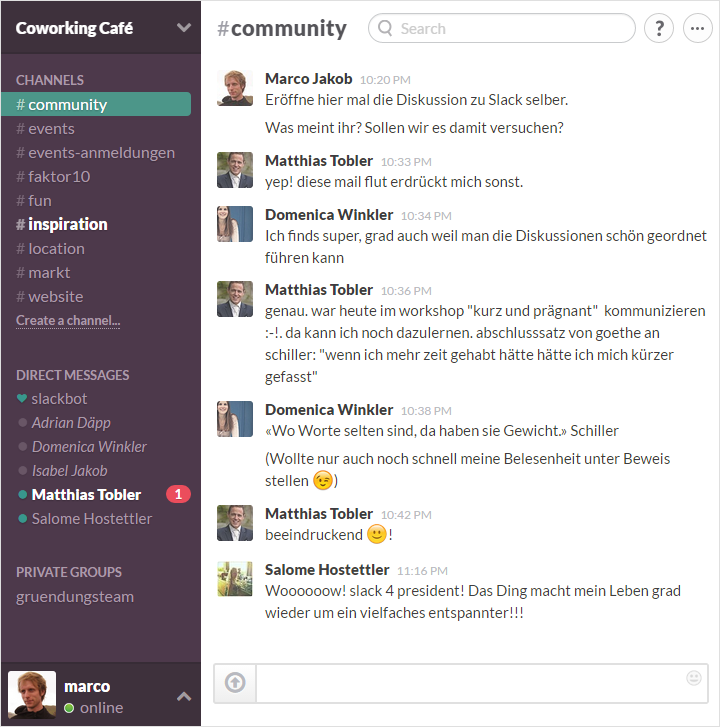The height and width of the screenshot is (727, 720).
Task: Click Salome Hostettler's message avatar
Action: tap(235, 579)
